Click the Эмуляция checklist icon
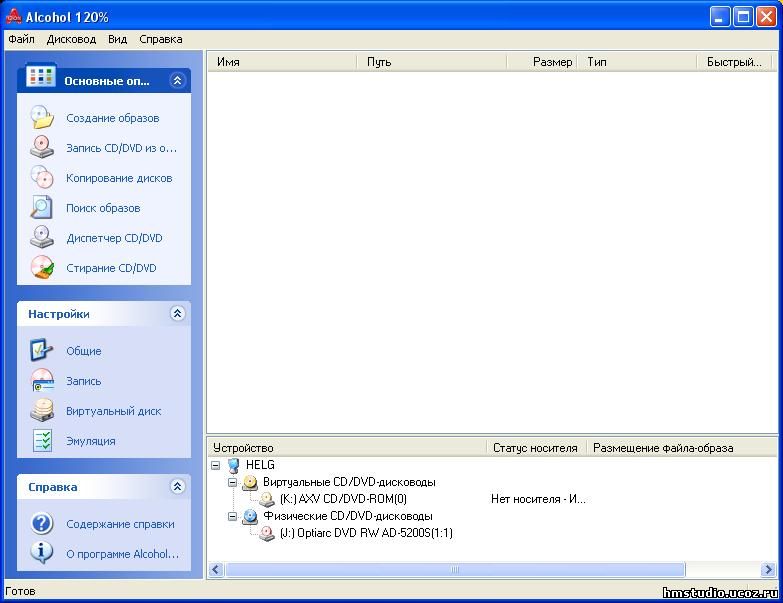Screen dimensions: 783x603 (42, 440)
